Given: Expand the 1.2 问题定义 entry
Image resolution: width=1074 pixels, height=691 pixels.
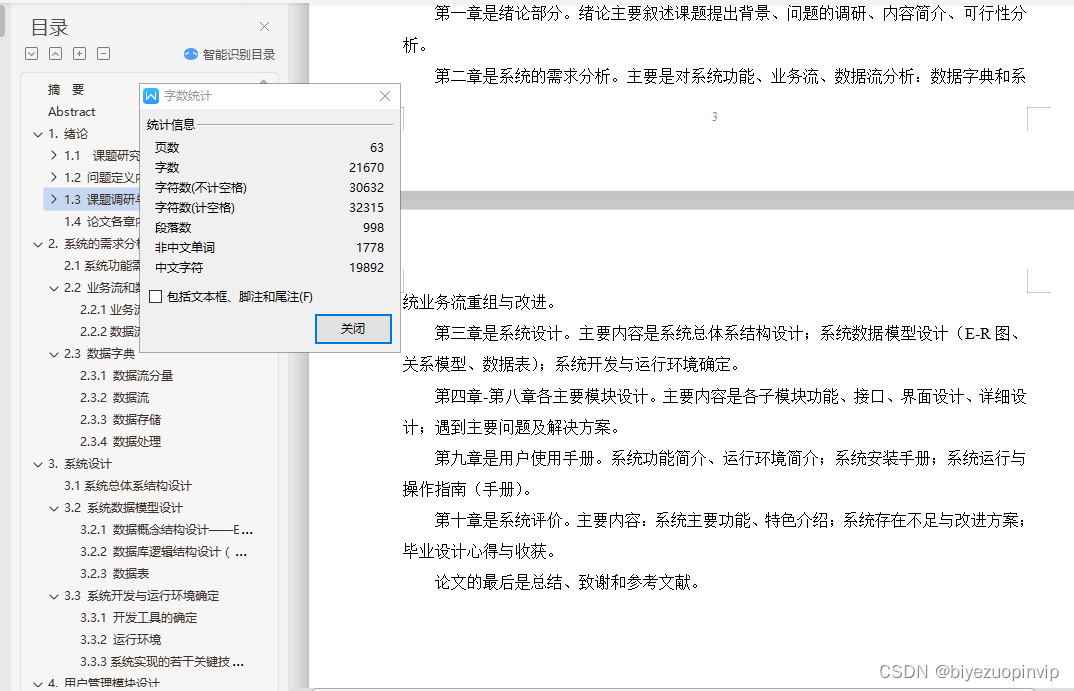Looking at the screenshot, I should click(54, 177).
